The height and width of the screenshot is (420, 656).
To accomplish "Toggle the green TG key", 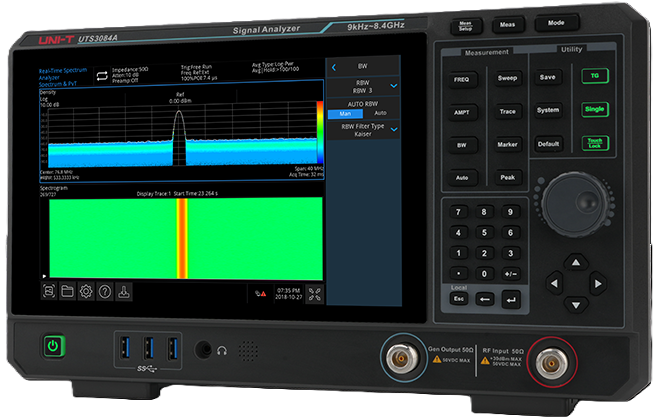I will [x=594, y=76].
